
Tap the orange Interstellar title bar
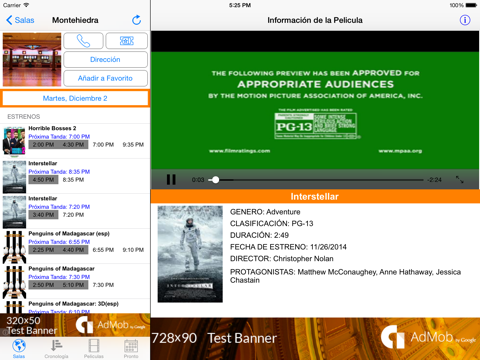(315, 197)
